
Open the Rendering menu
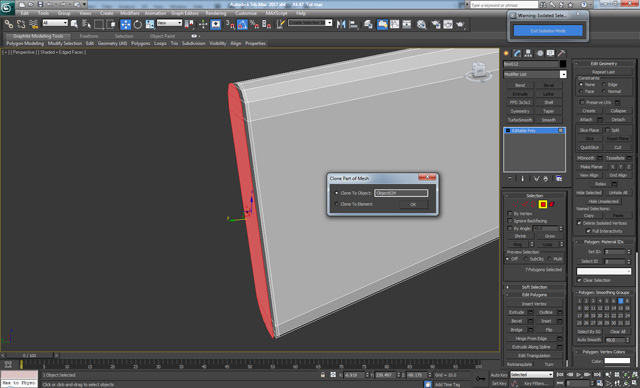pos(216,13)
